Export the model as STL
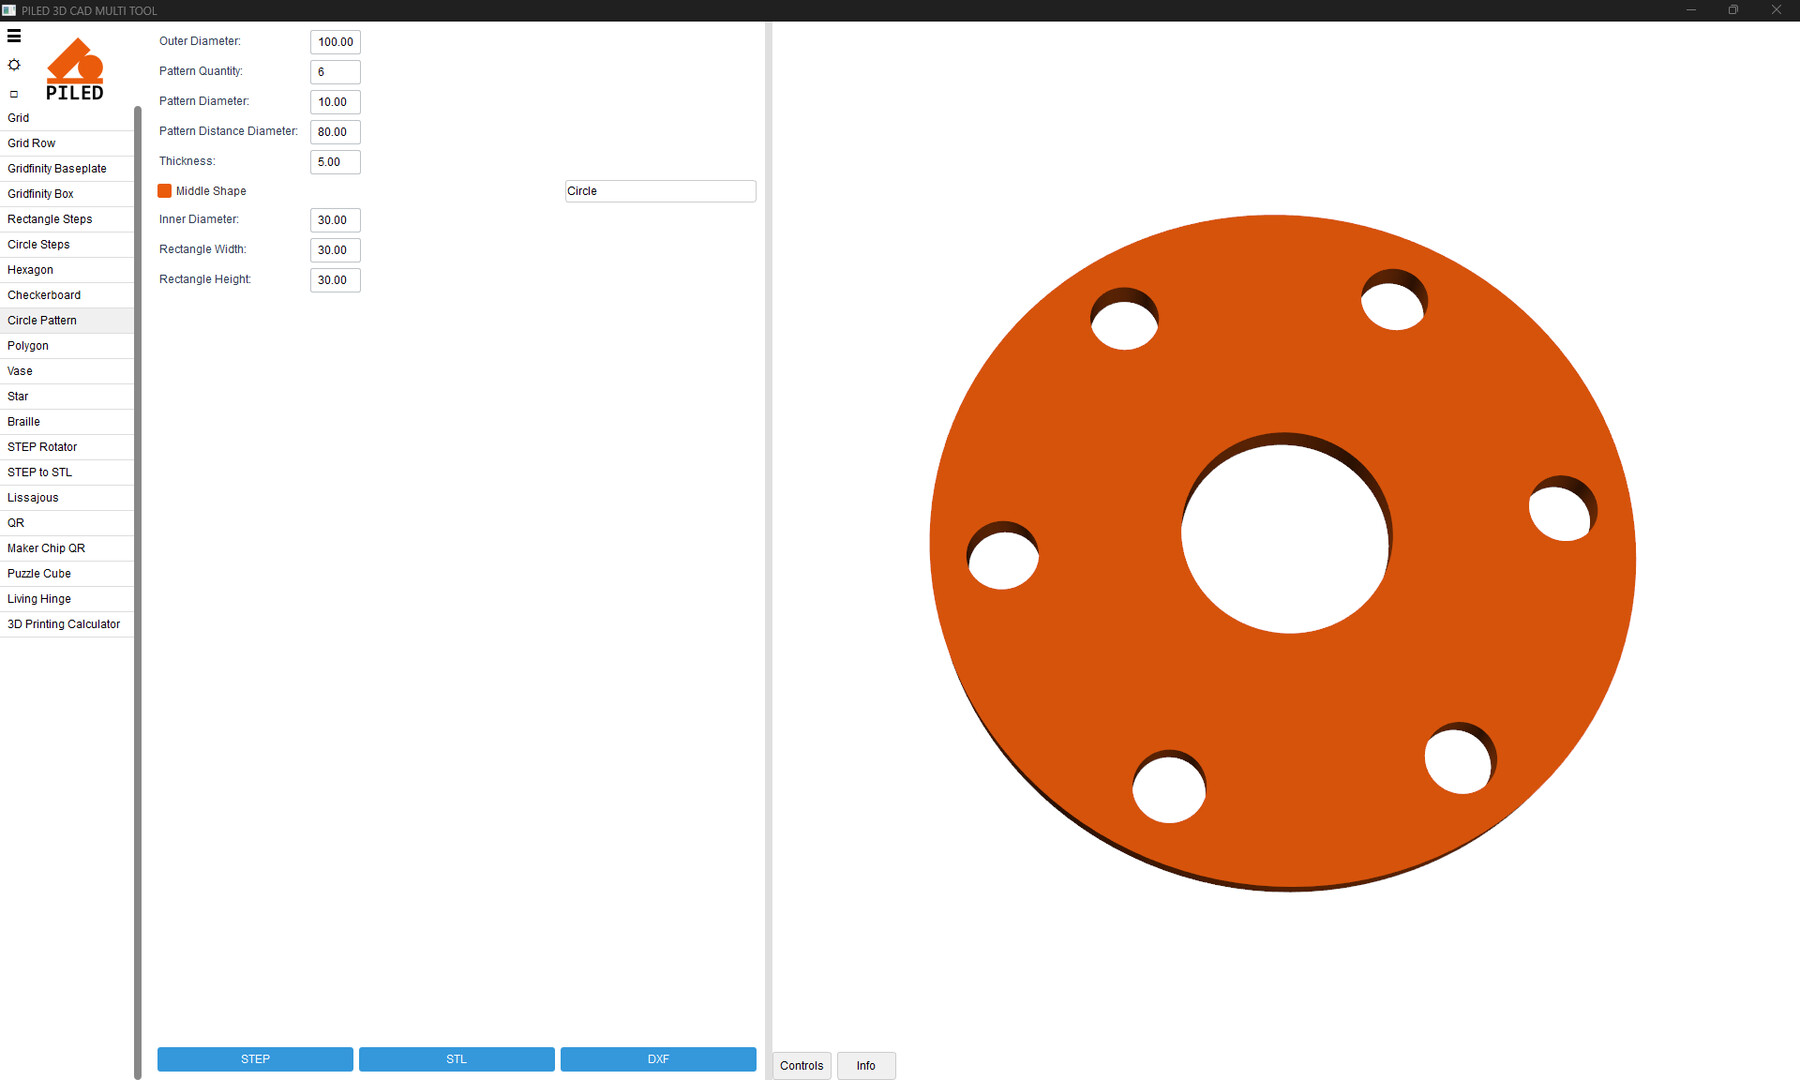 click(456, 1059)
